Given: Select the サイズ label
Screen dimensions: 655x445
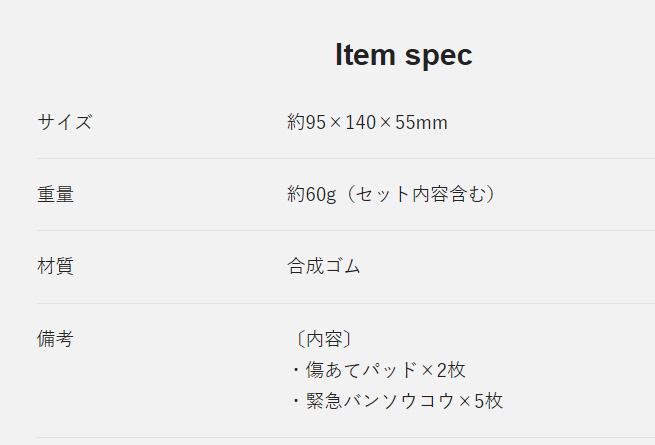Looking at the screenshot, I should click(x=65, y=122).
